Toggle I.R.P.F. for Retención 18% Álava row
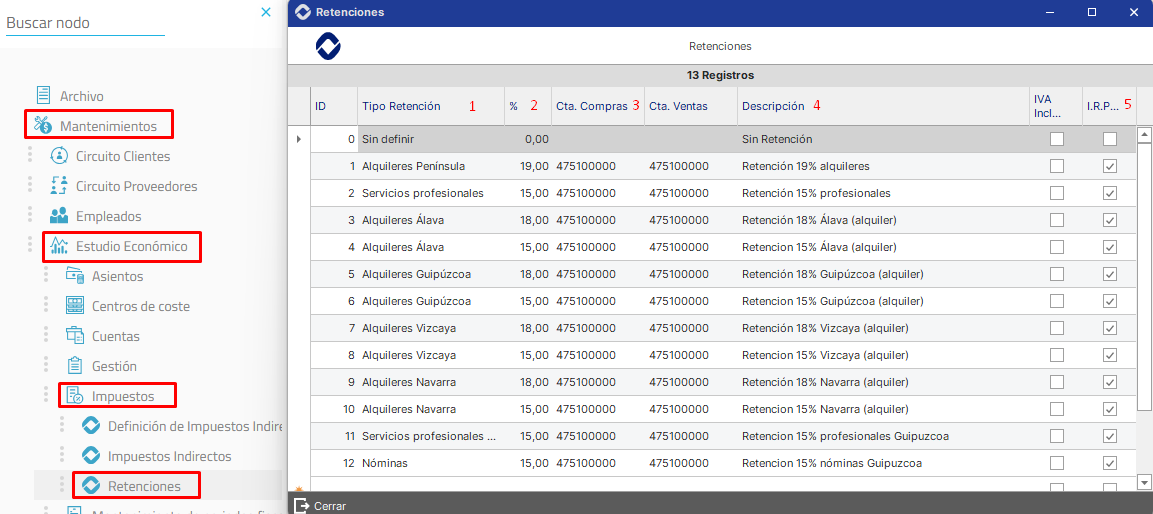This screenshot has height=514, width=1153. click(1110, 220)
